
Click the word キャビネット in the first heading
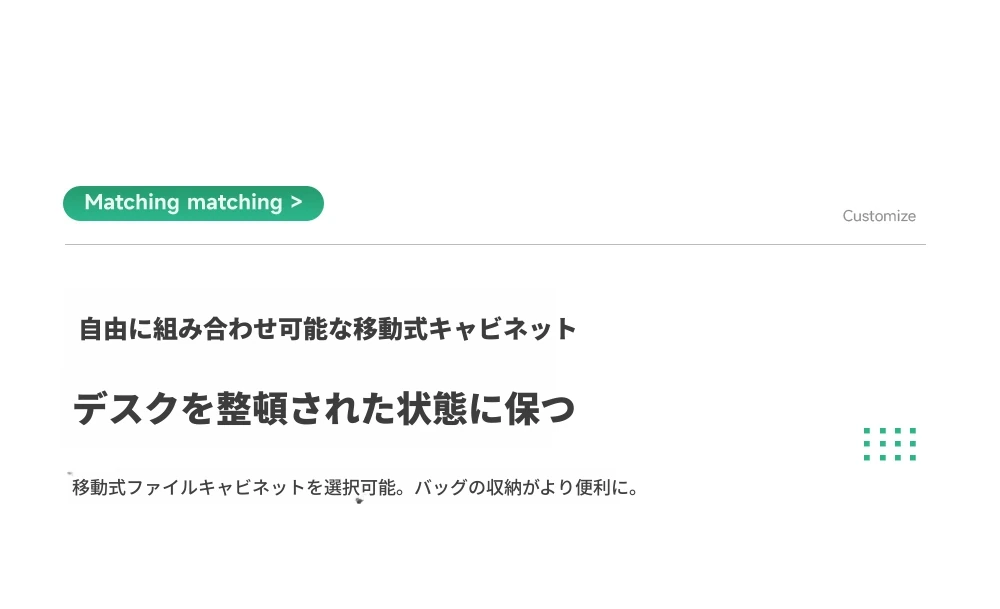click(x=502, y=329)
